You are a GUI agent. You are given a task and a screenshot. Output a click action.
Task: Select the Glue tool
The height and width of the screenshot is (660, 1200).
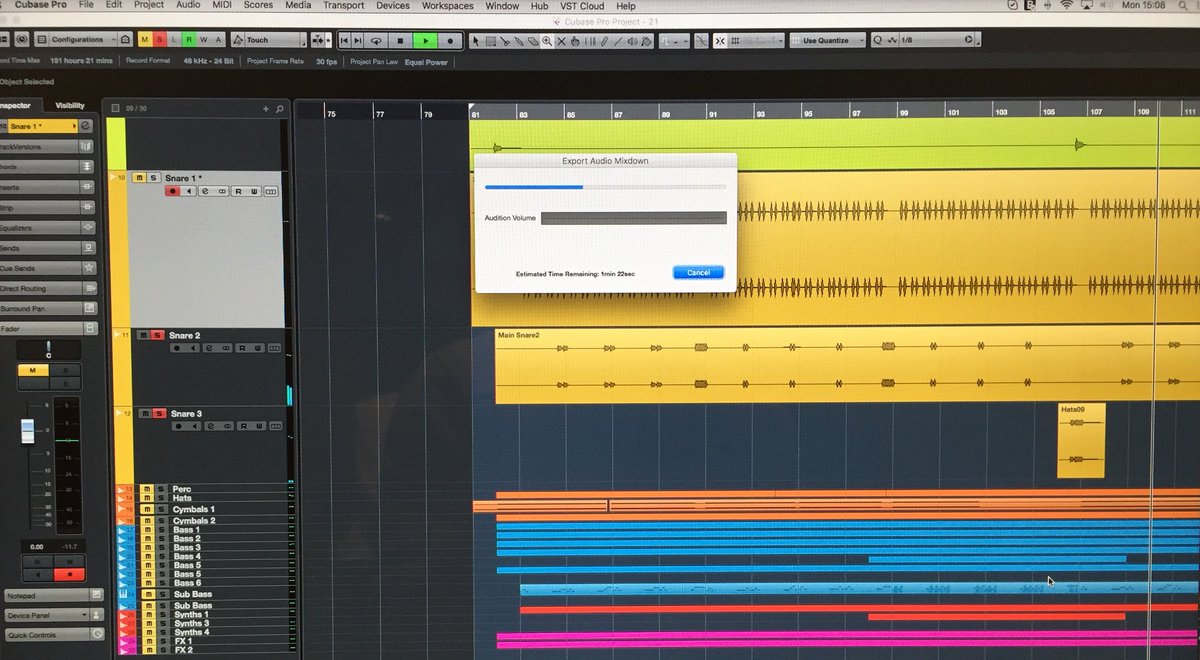pyautogui.click(x=519, y=41)
